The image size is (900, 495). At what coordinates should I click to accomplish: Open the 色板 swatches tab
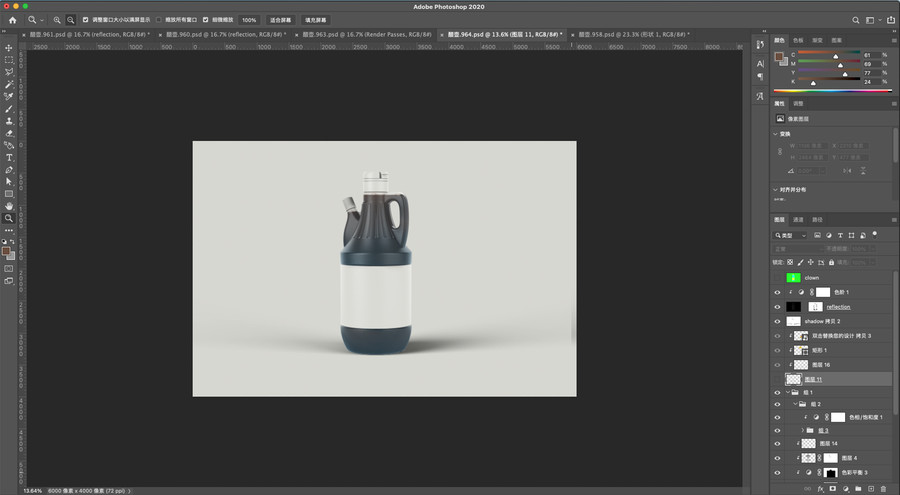click(x=798, y=41)
